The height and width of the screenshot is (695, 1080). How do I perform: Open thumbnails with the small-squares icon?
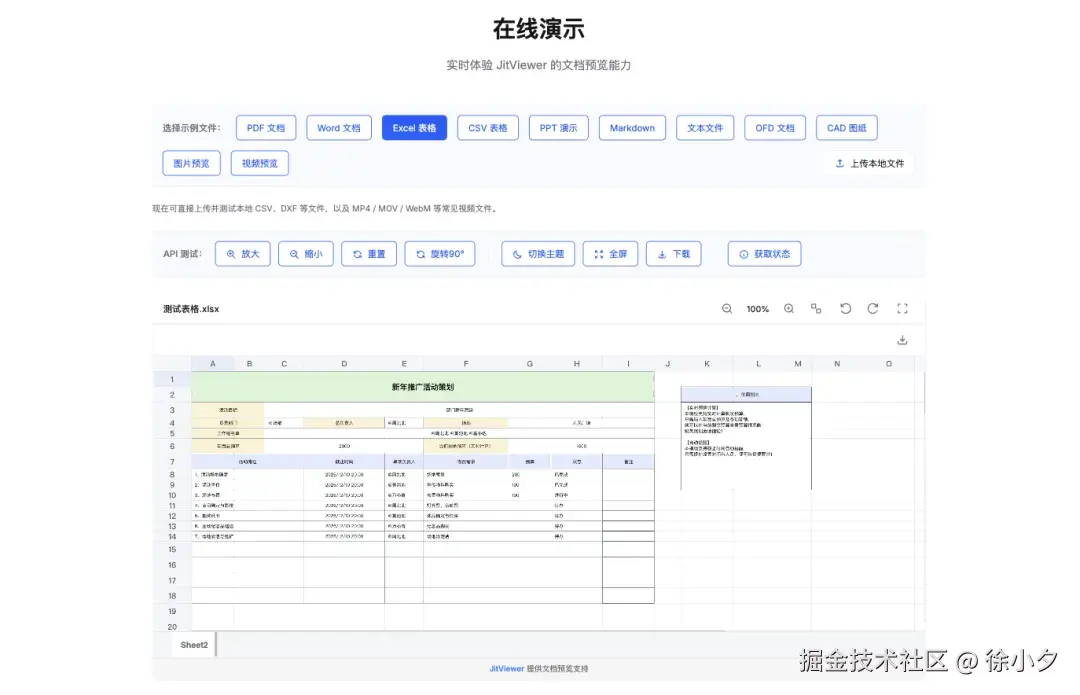pos(815,309)
